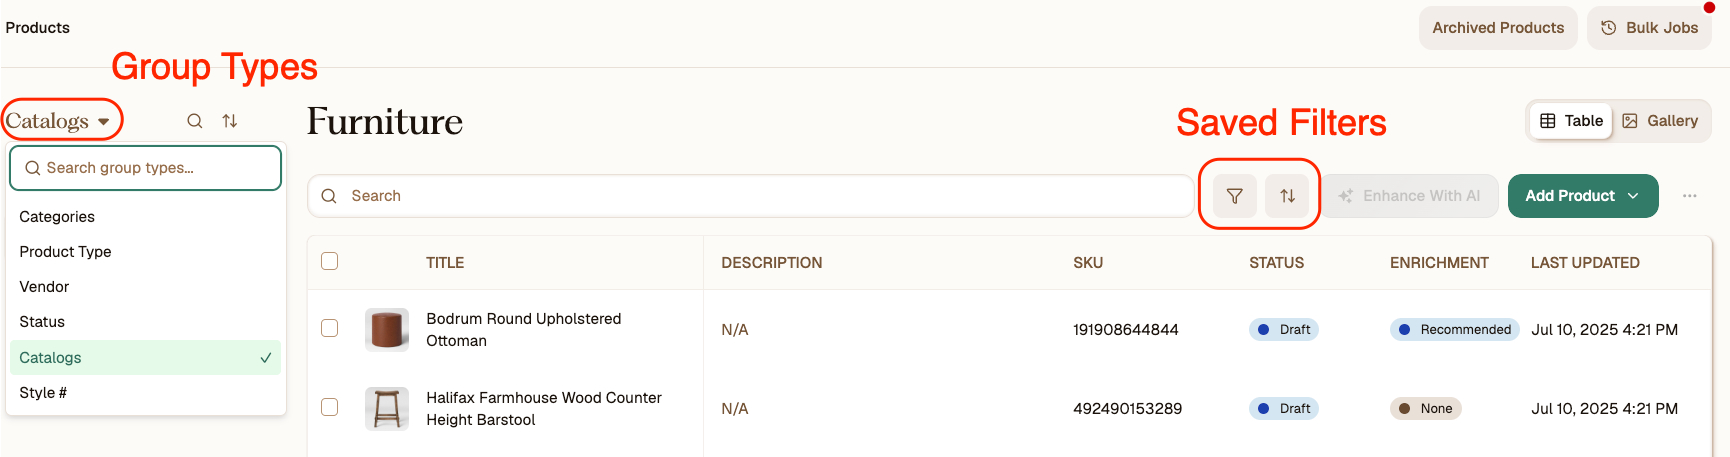Screen dimensions: 1730x457
Task: Switch to Gallery view
Action: [x=1660, y=121]
